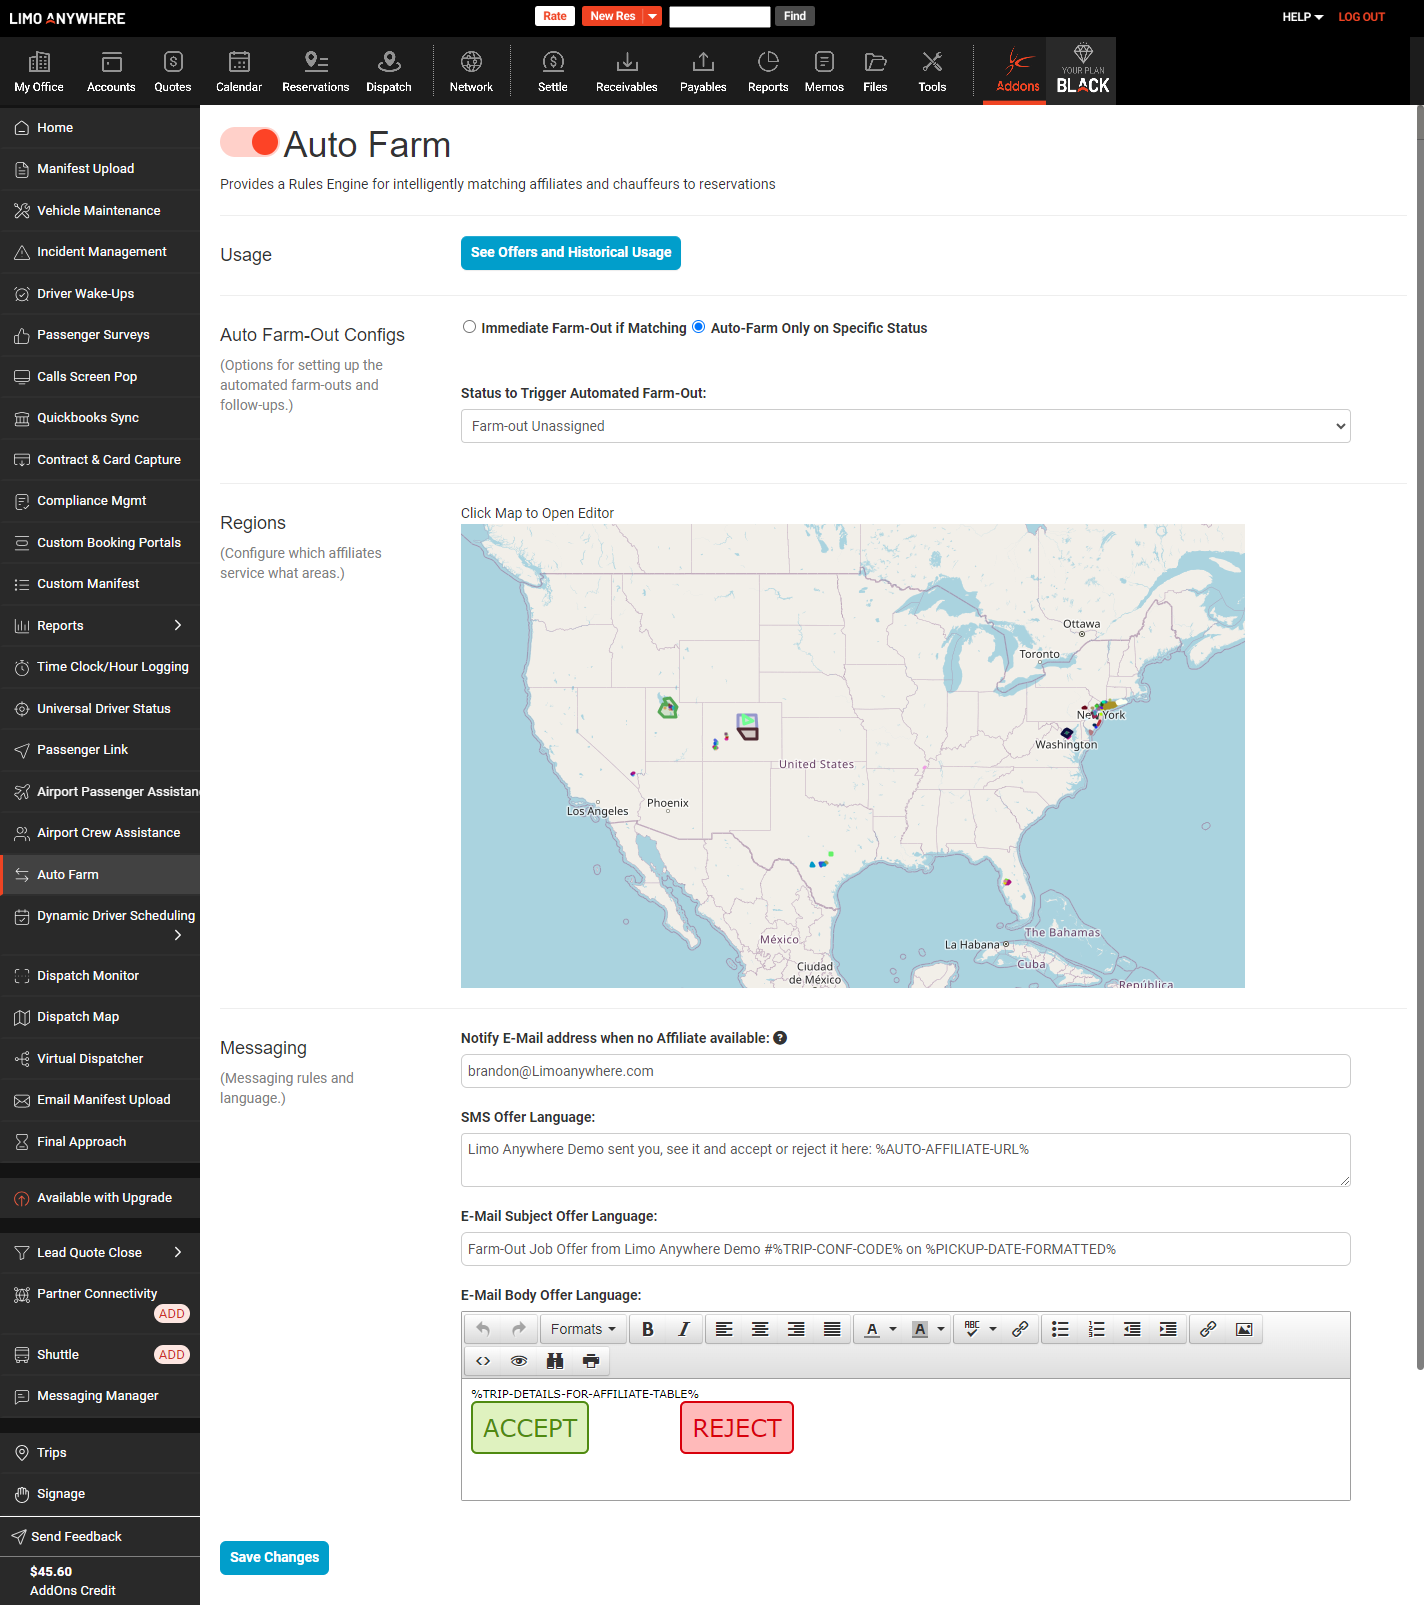Open the Payables section
This screenshot has height=1611, width=1424.
704,72
